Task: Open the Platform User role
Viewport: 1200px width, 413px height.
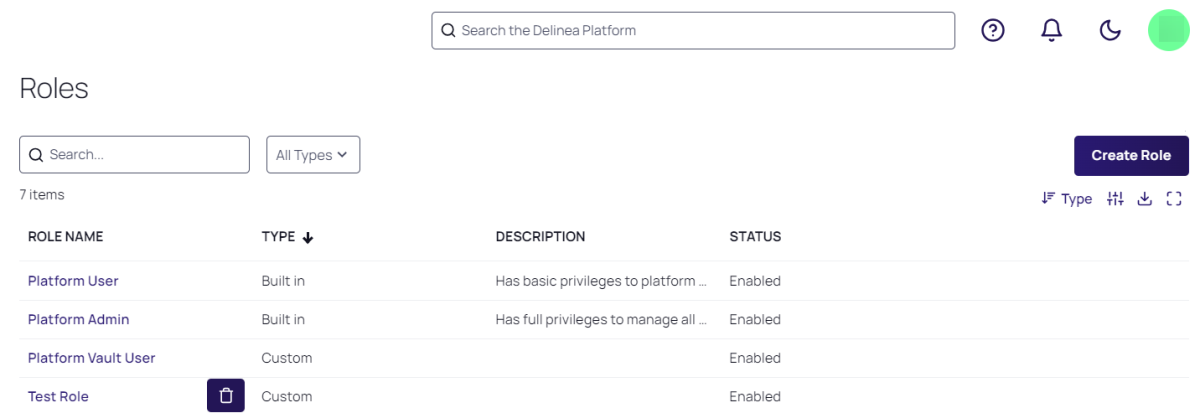Action: pos(73,281)
